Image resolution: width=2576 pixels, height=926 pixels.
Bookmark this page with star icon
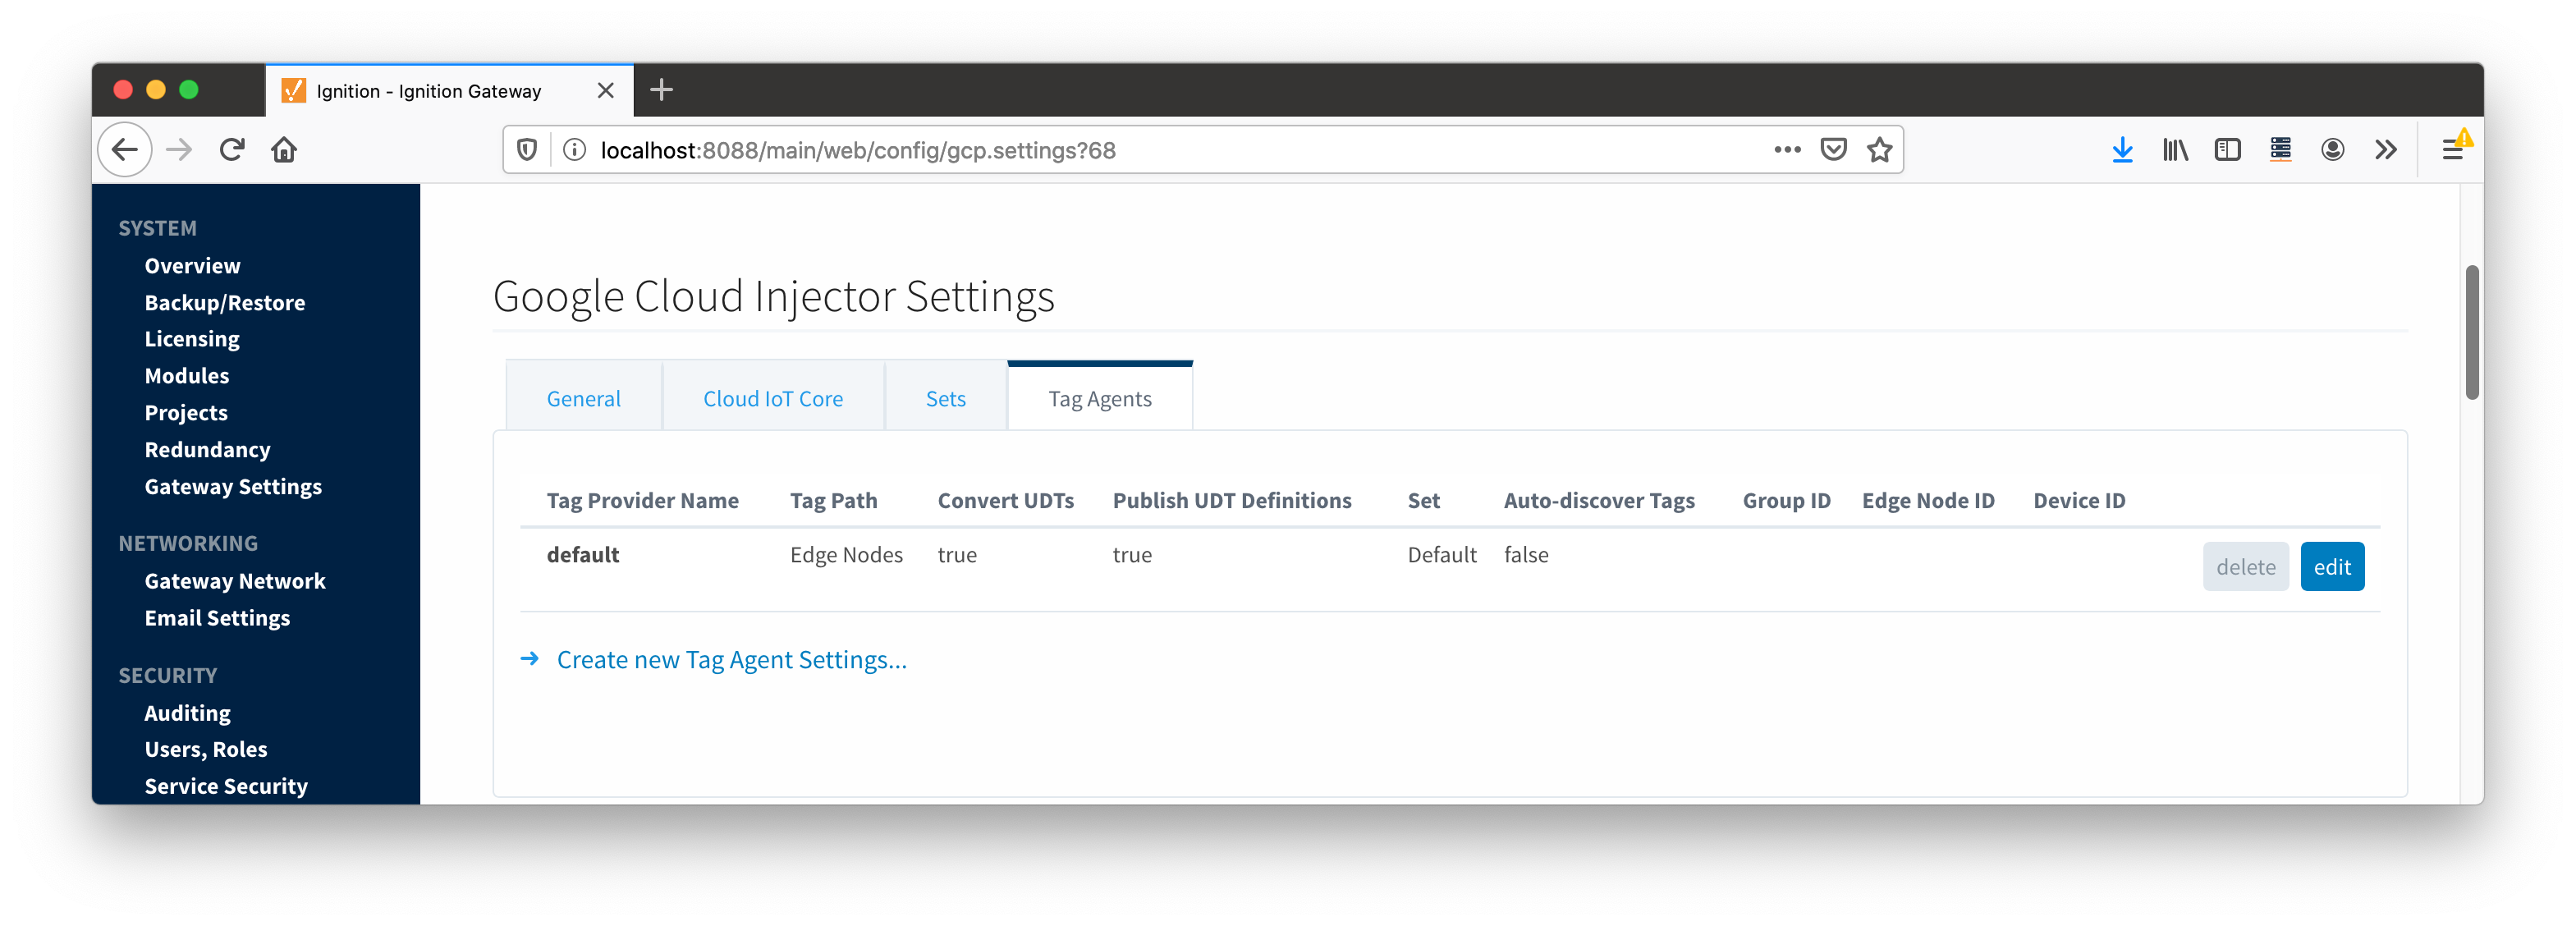pos(1879,150)
